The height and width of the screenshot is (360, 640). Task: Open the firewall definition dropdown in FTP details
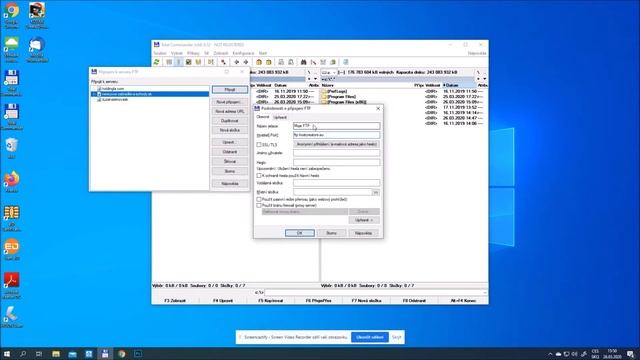tap(305, 211)
